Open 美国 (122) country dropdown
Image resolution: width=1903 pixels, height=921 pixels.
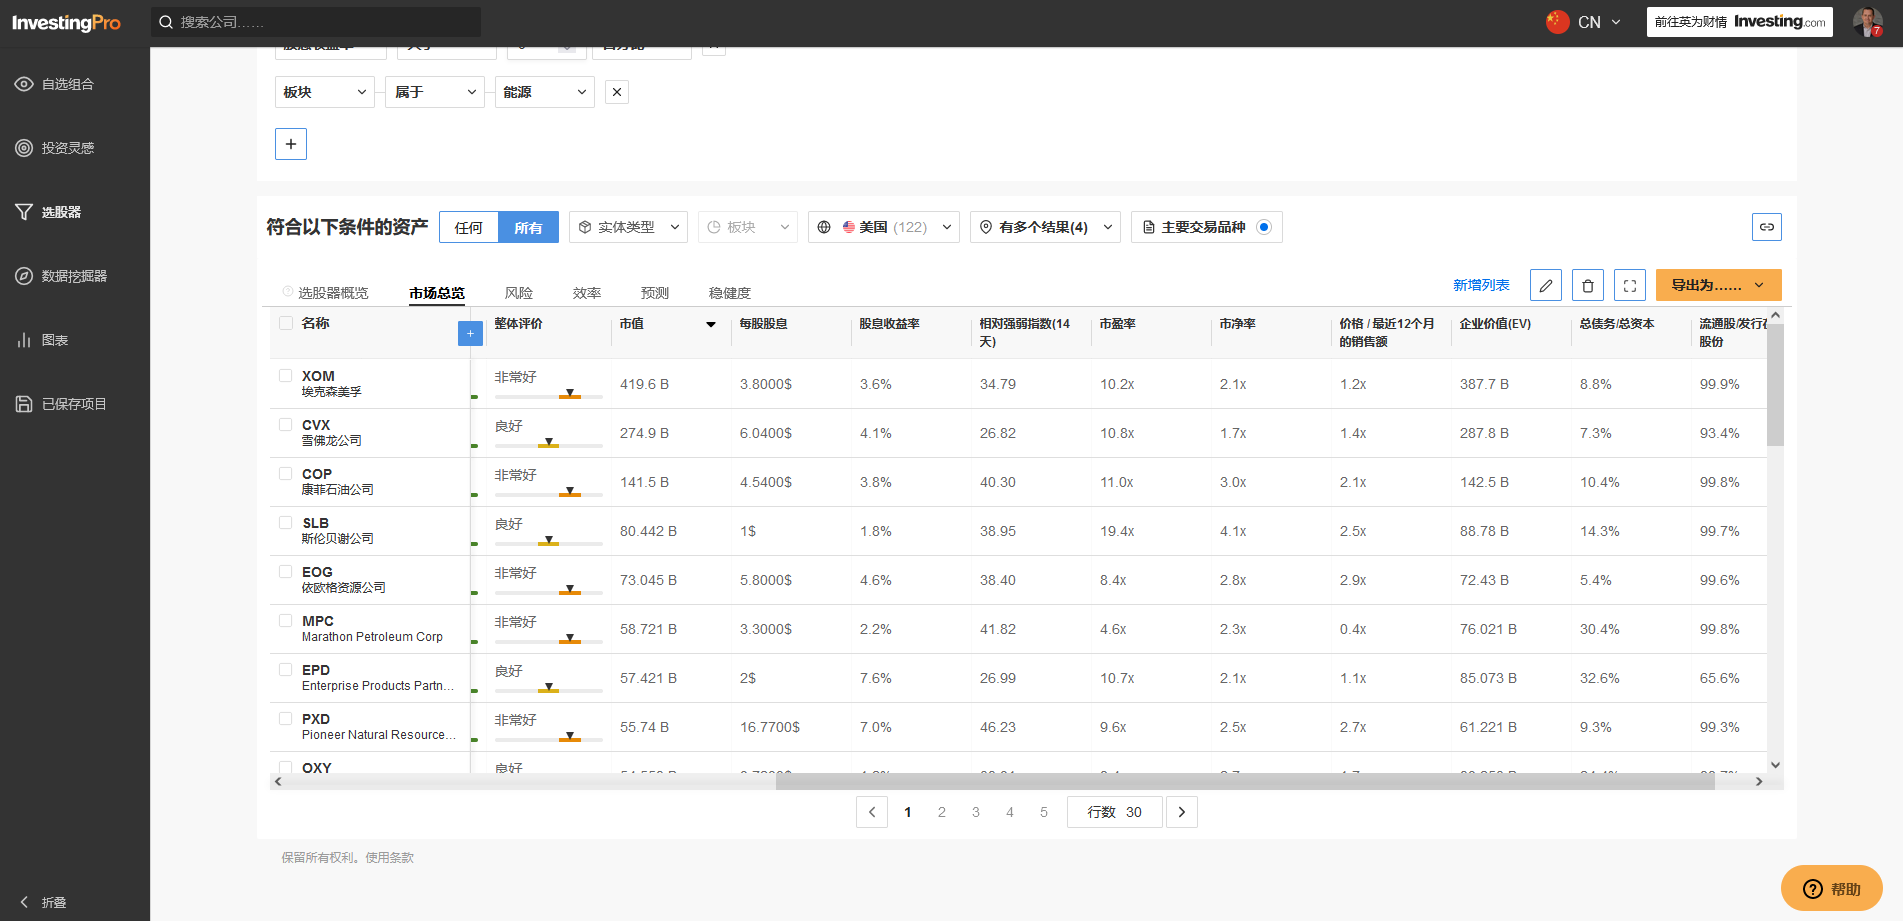[884, 227]
